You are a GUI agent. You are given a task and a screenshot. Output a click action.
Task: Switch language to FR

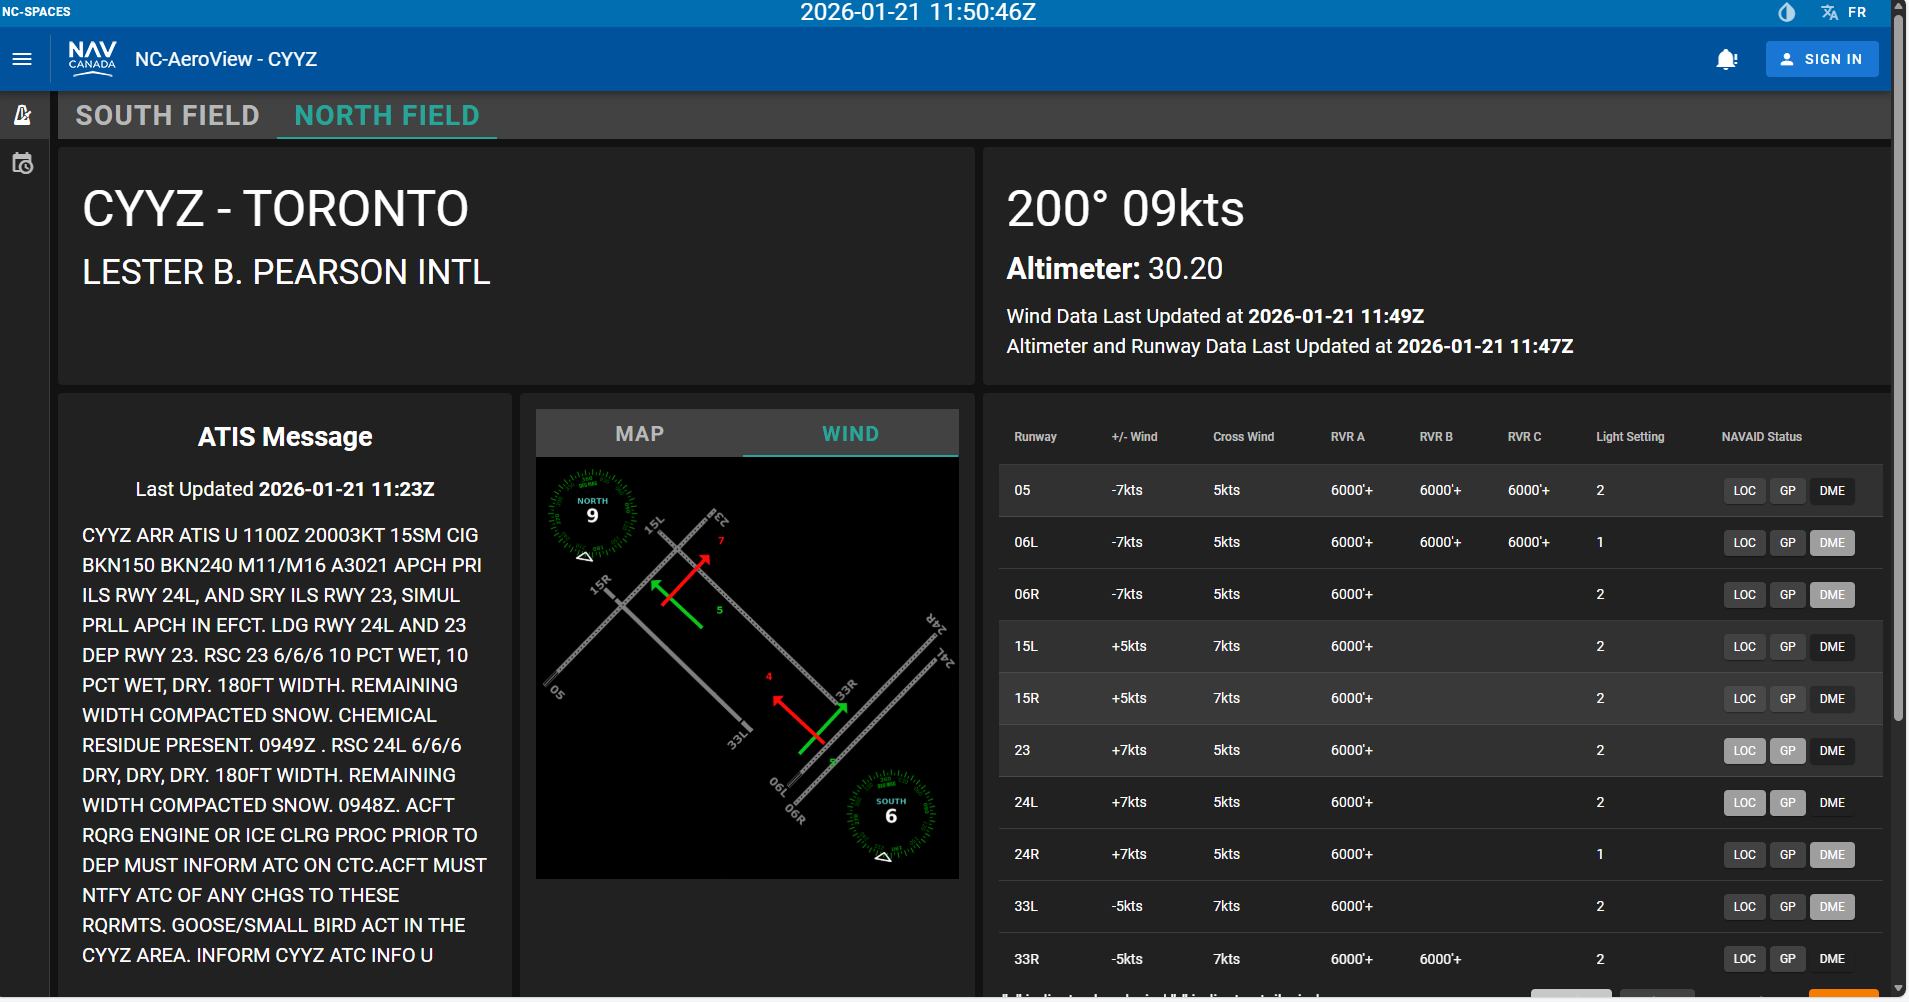[x=1856, y=12]
